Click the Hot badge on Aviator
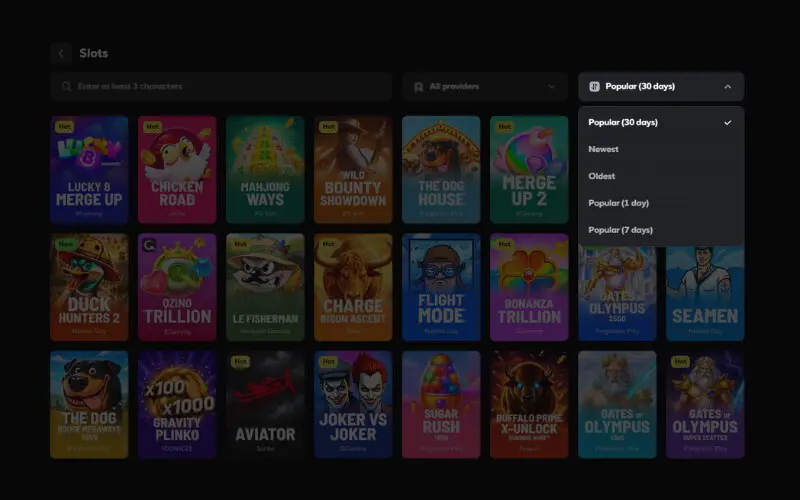Viewport: 800px width, 500px height. [x=240, y=361]
